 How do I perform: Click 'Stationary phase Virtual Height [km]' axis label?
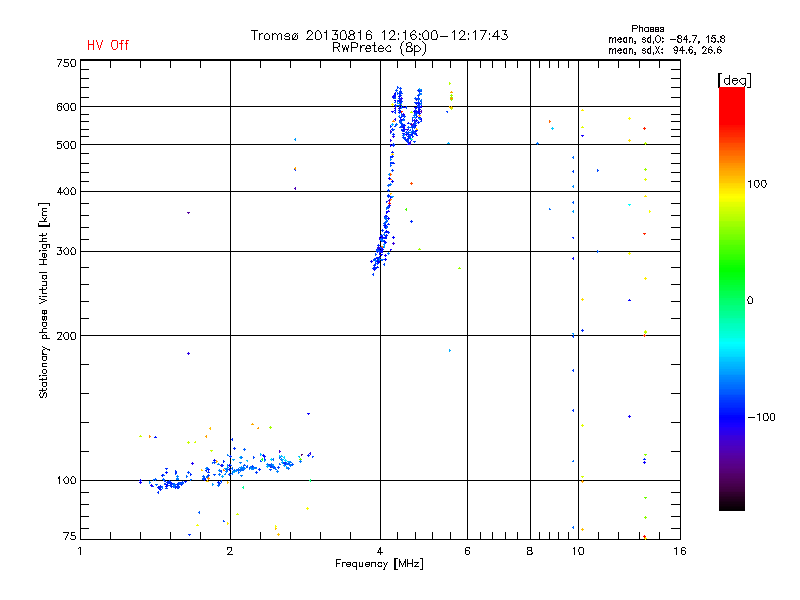(x=44, y=300)
